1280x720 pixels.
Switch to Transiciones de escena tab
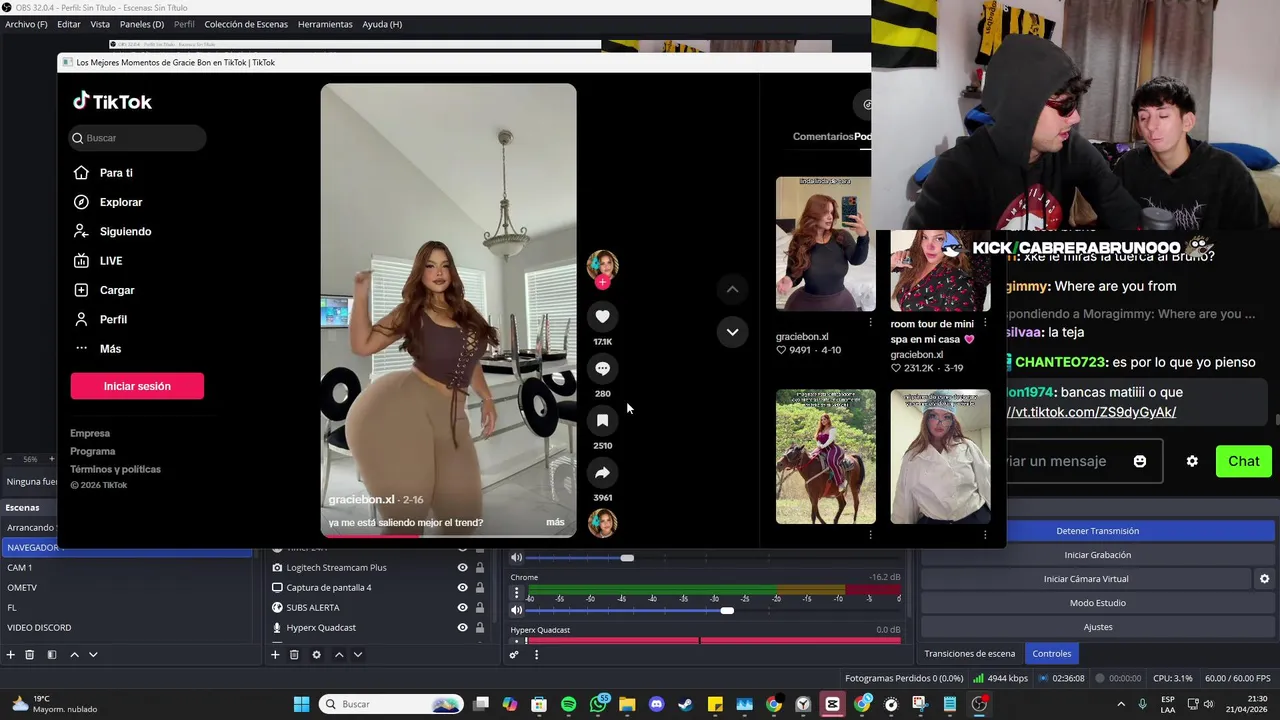click(969, 653)
